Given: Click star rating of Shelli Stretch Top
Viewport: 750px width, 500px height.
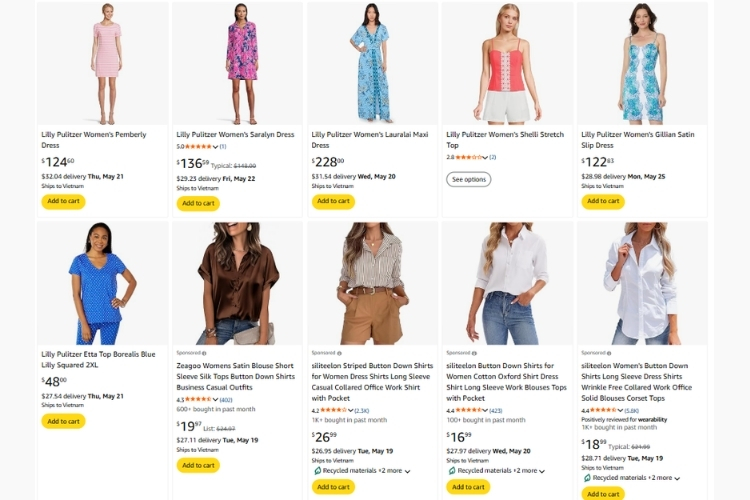Looking at the screenshot, I should 469,157.
